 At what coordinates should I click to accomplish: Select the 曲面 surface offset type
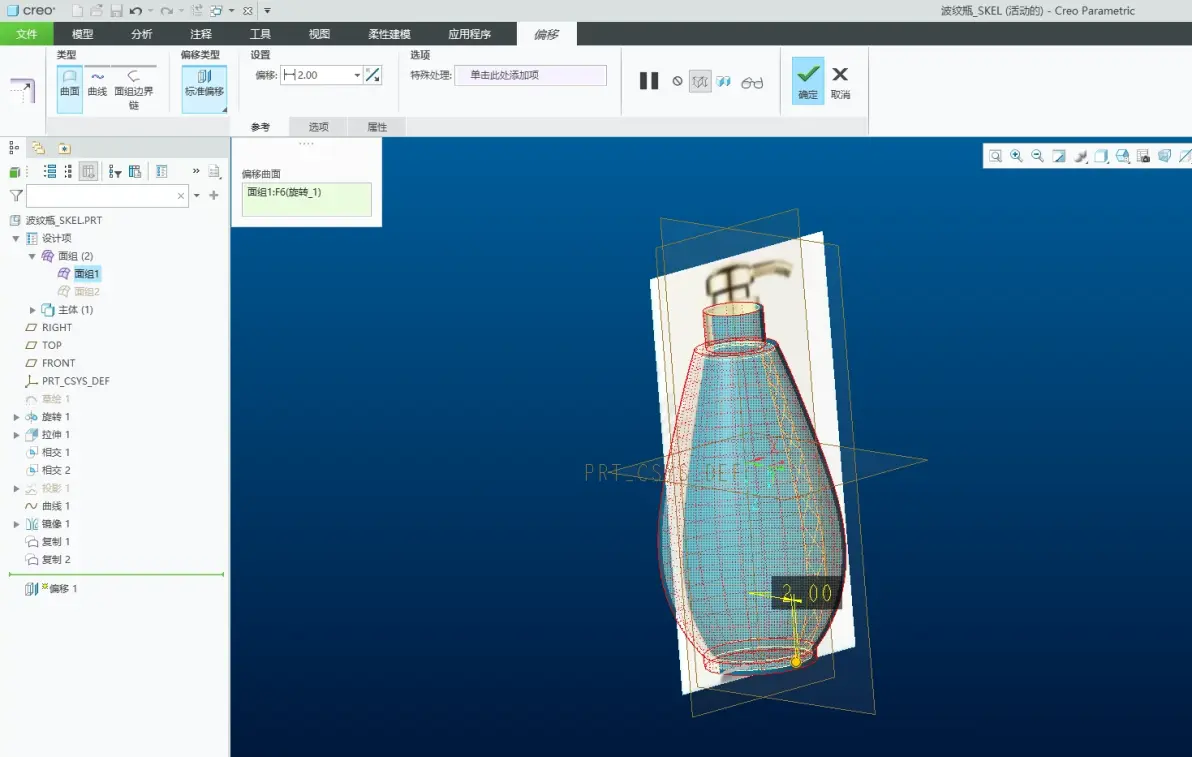69,89
